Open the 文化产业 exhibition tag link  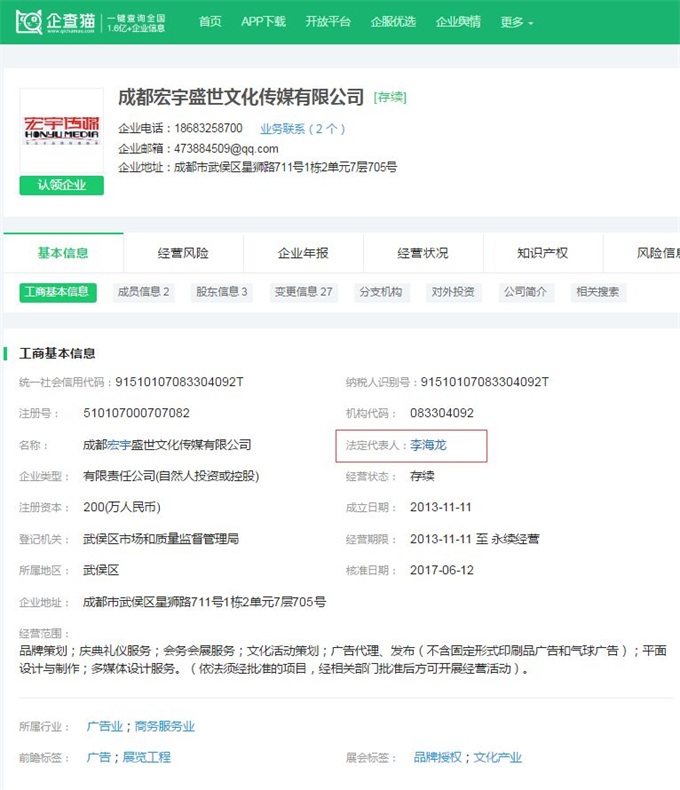498,757
